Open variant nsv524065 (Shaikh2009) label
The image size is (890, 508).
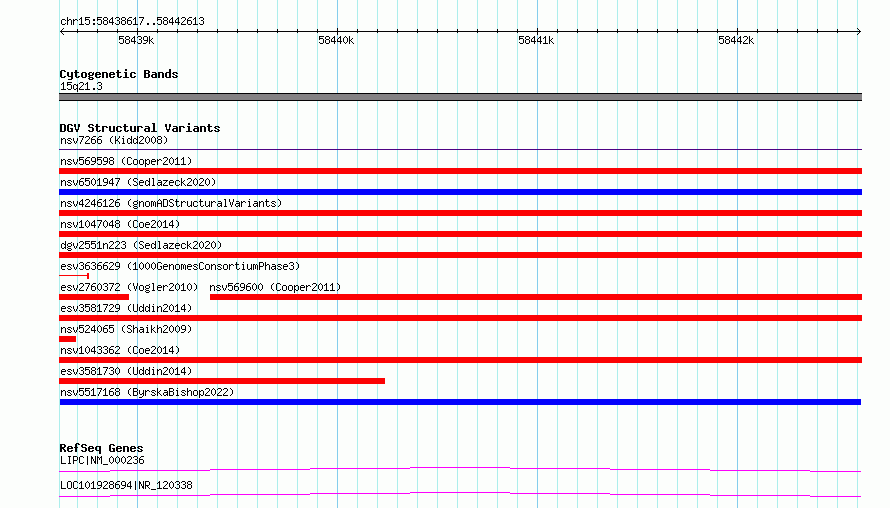pyautogui.click(x=126, y=329)
